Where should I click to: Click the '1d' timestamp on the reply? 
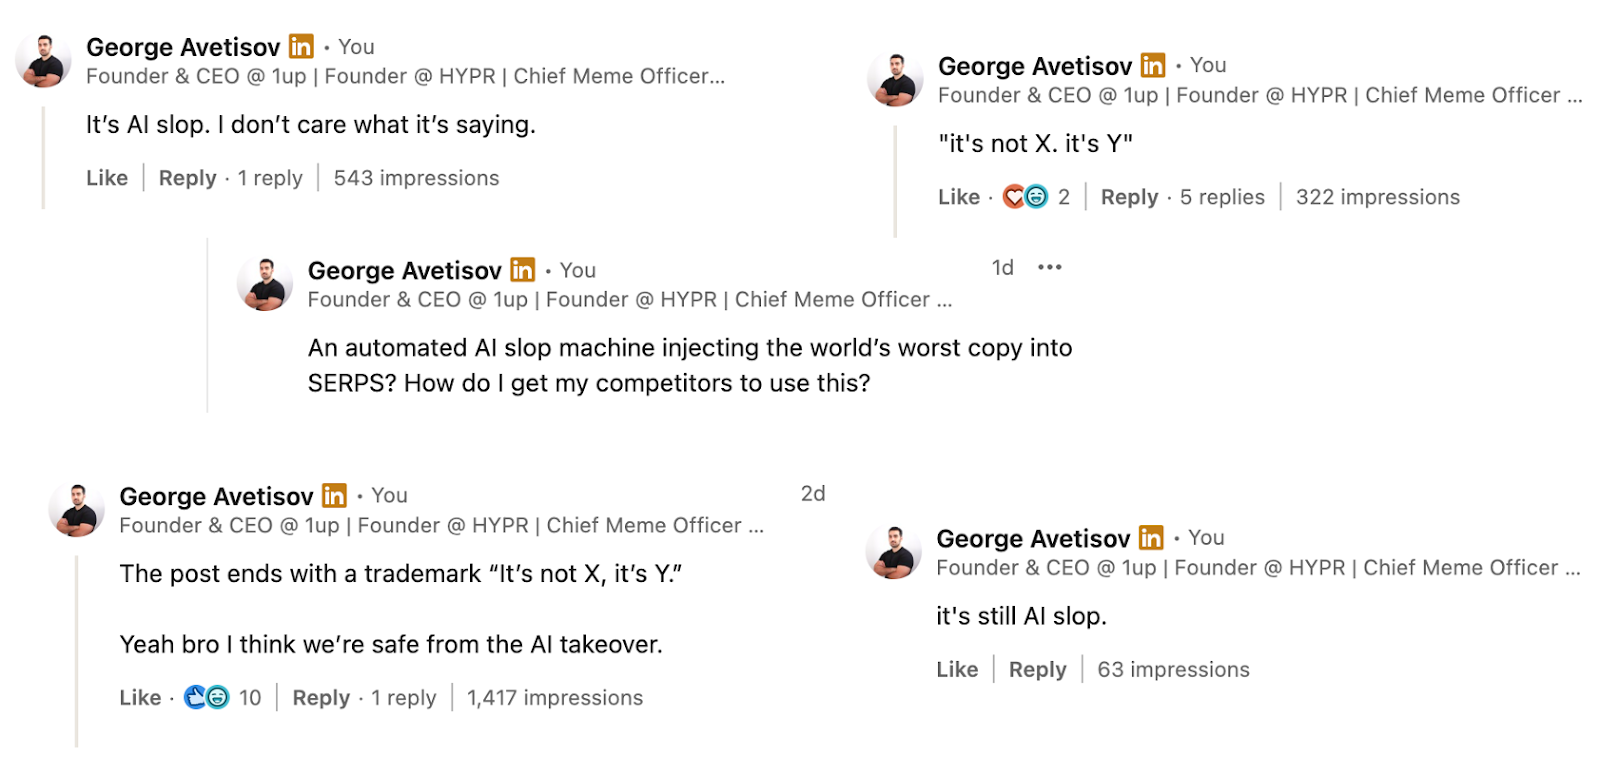click(1001, 267)
